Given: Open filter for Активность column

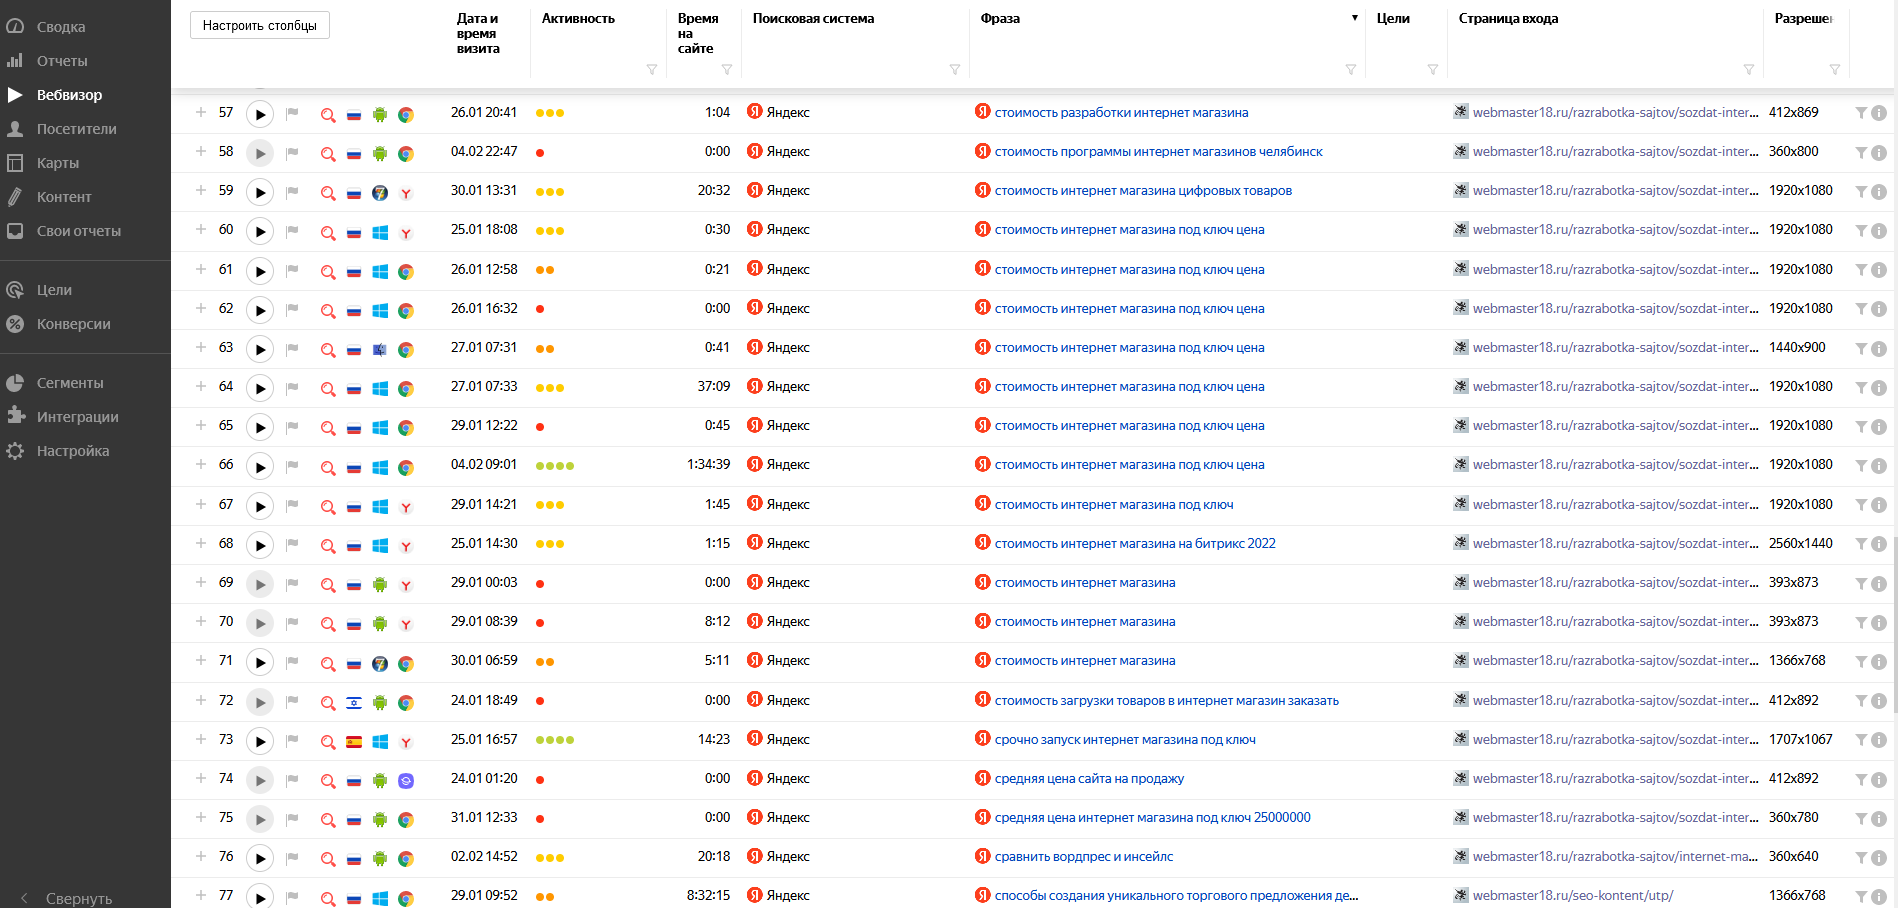Looking at the screenshot, I should (652, 69).
